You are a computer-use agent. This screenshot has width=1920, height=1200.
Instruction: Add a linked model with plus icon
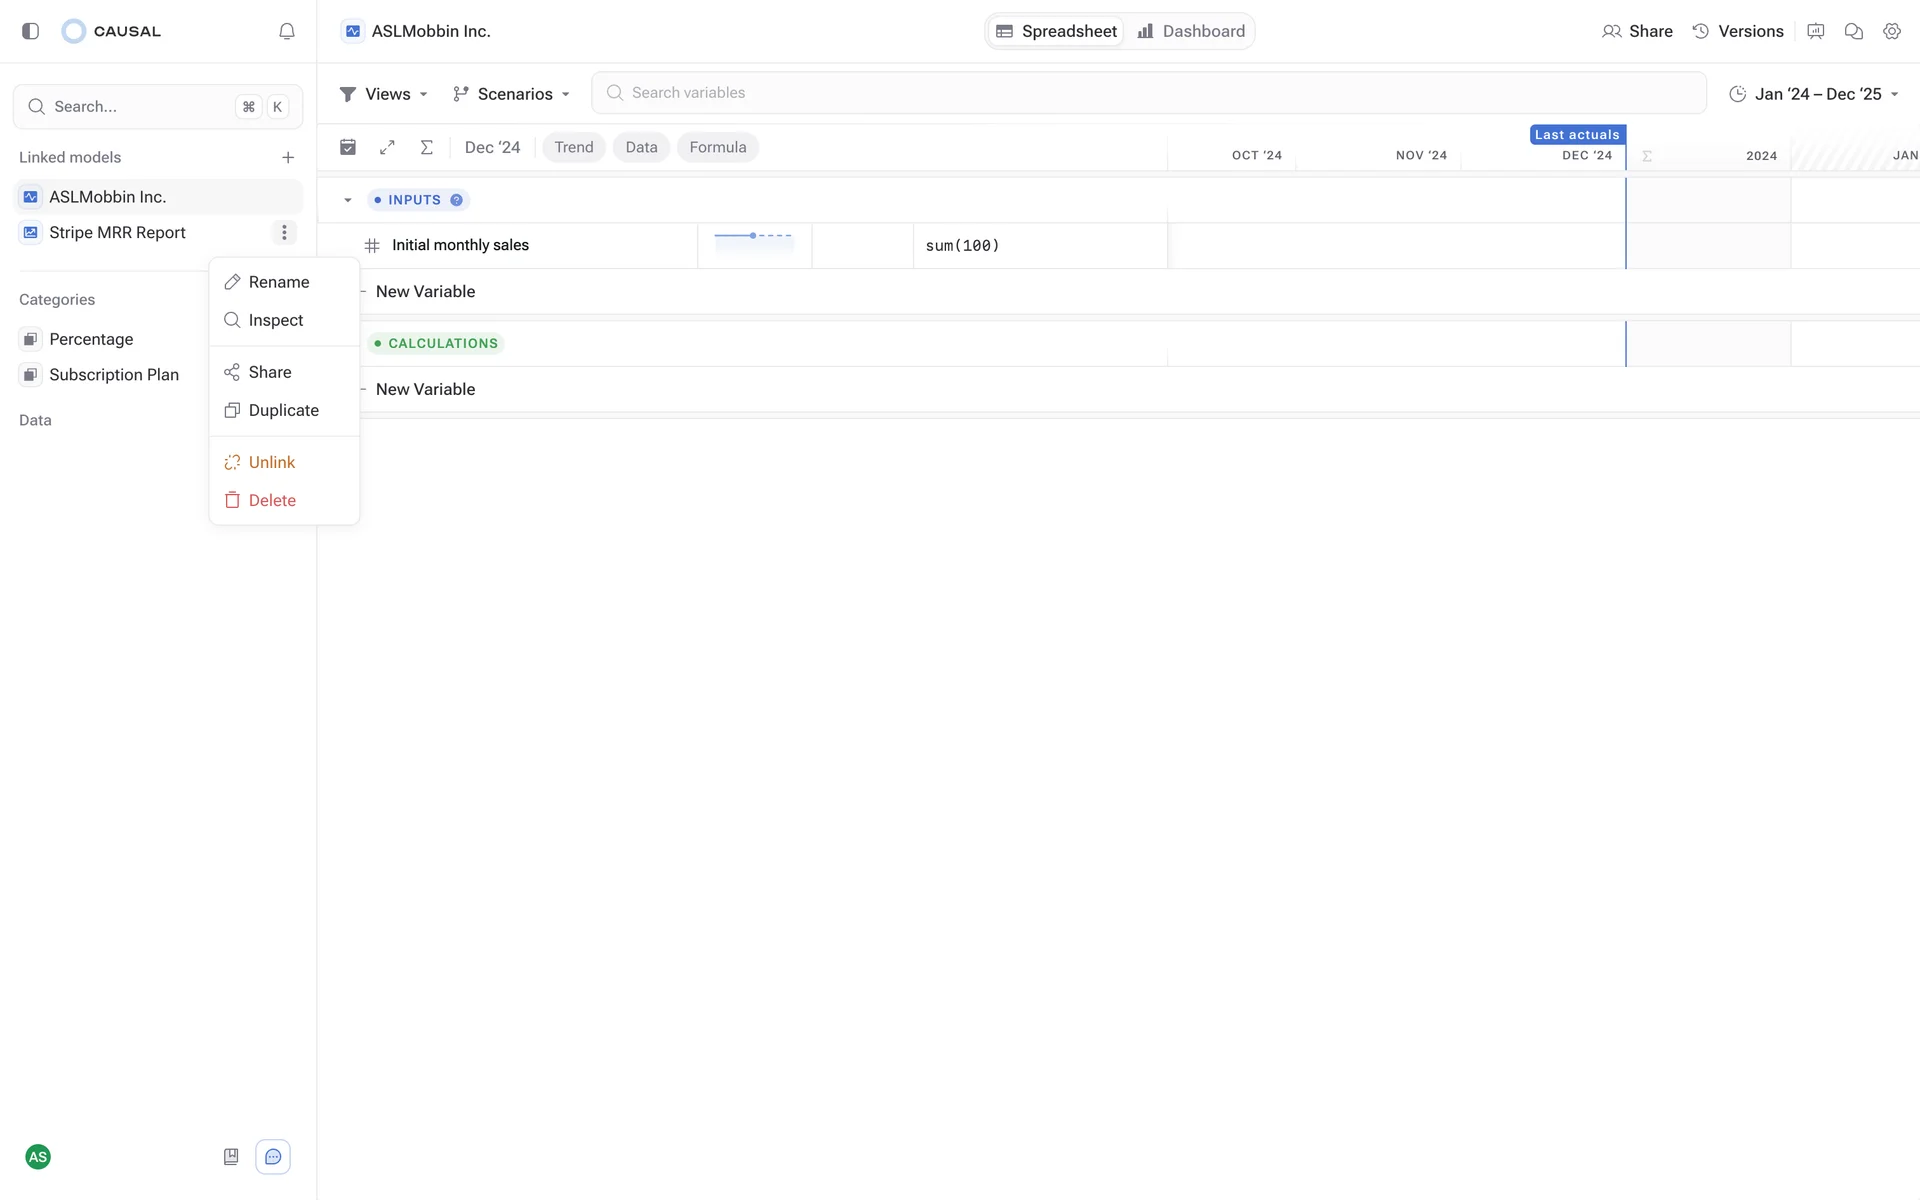click(x=288, y=157)
